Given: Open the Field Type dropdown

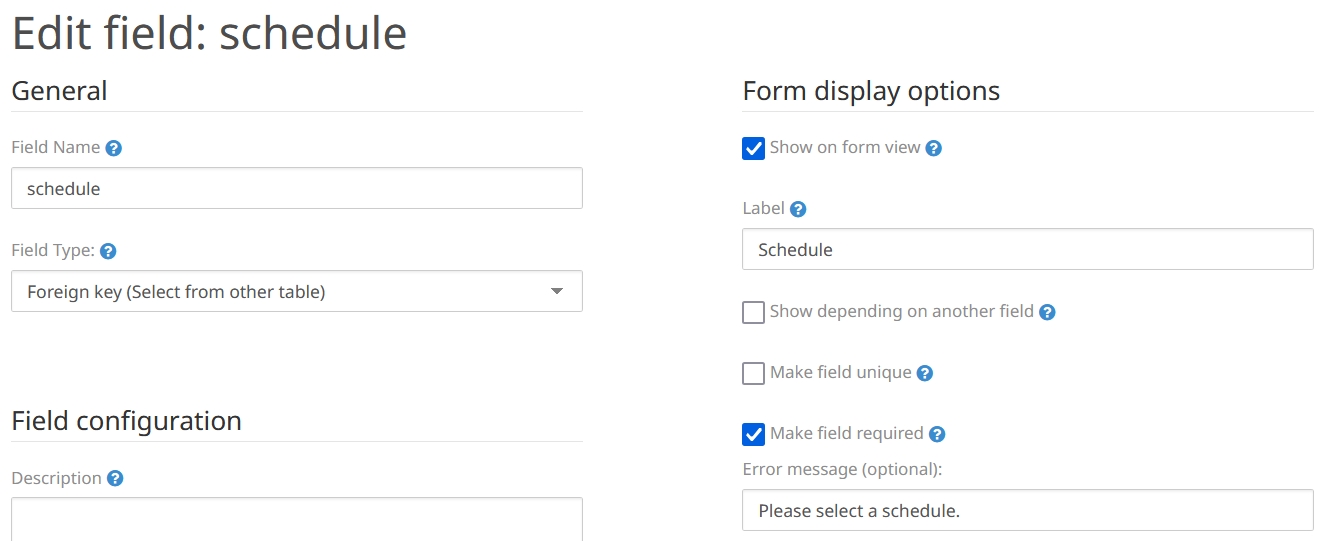Looking at the screenshot, I should (x=296, y=292).
